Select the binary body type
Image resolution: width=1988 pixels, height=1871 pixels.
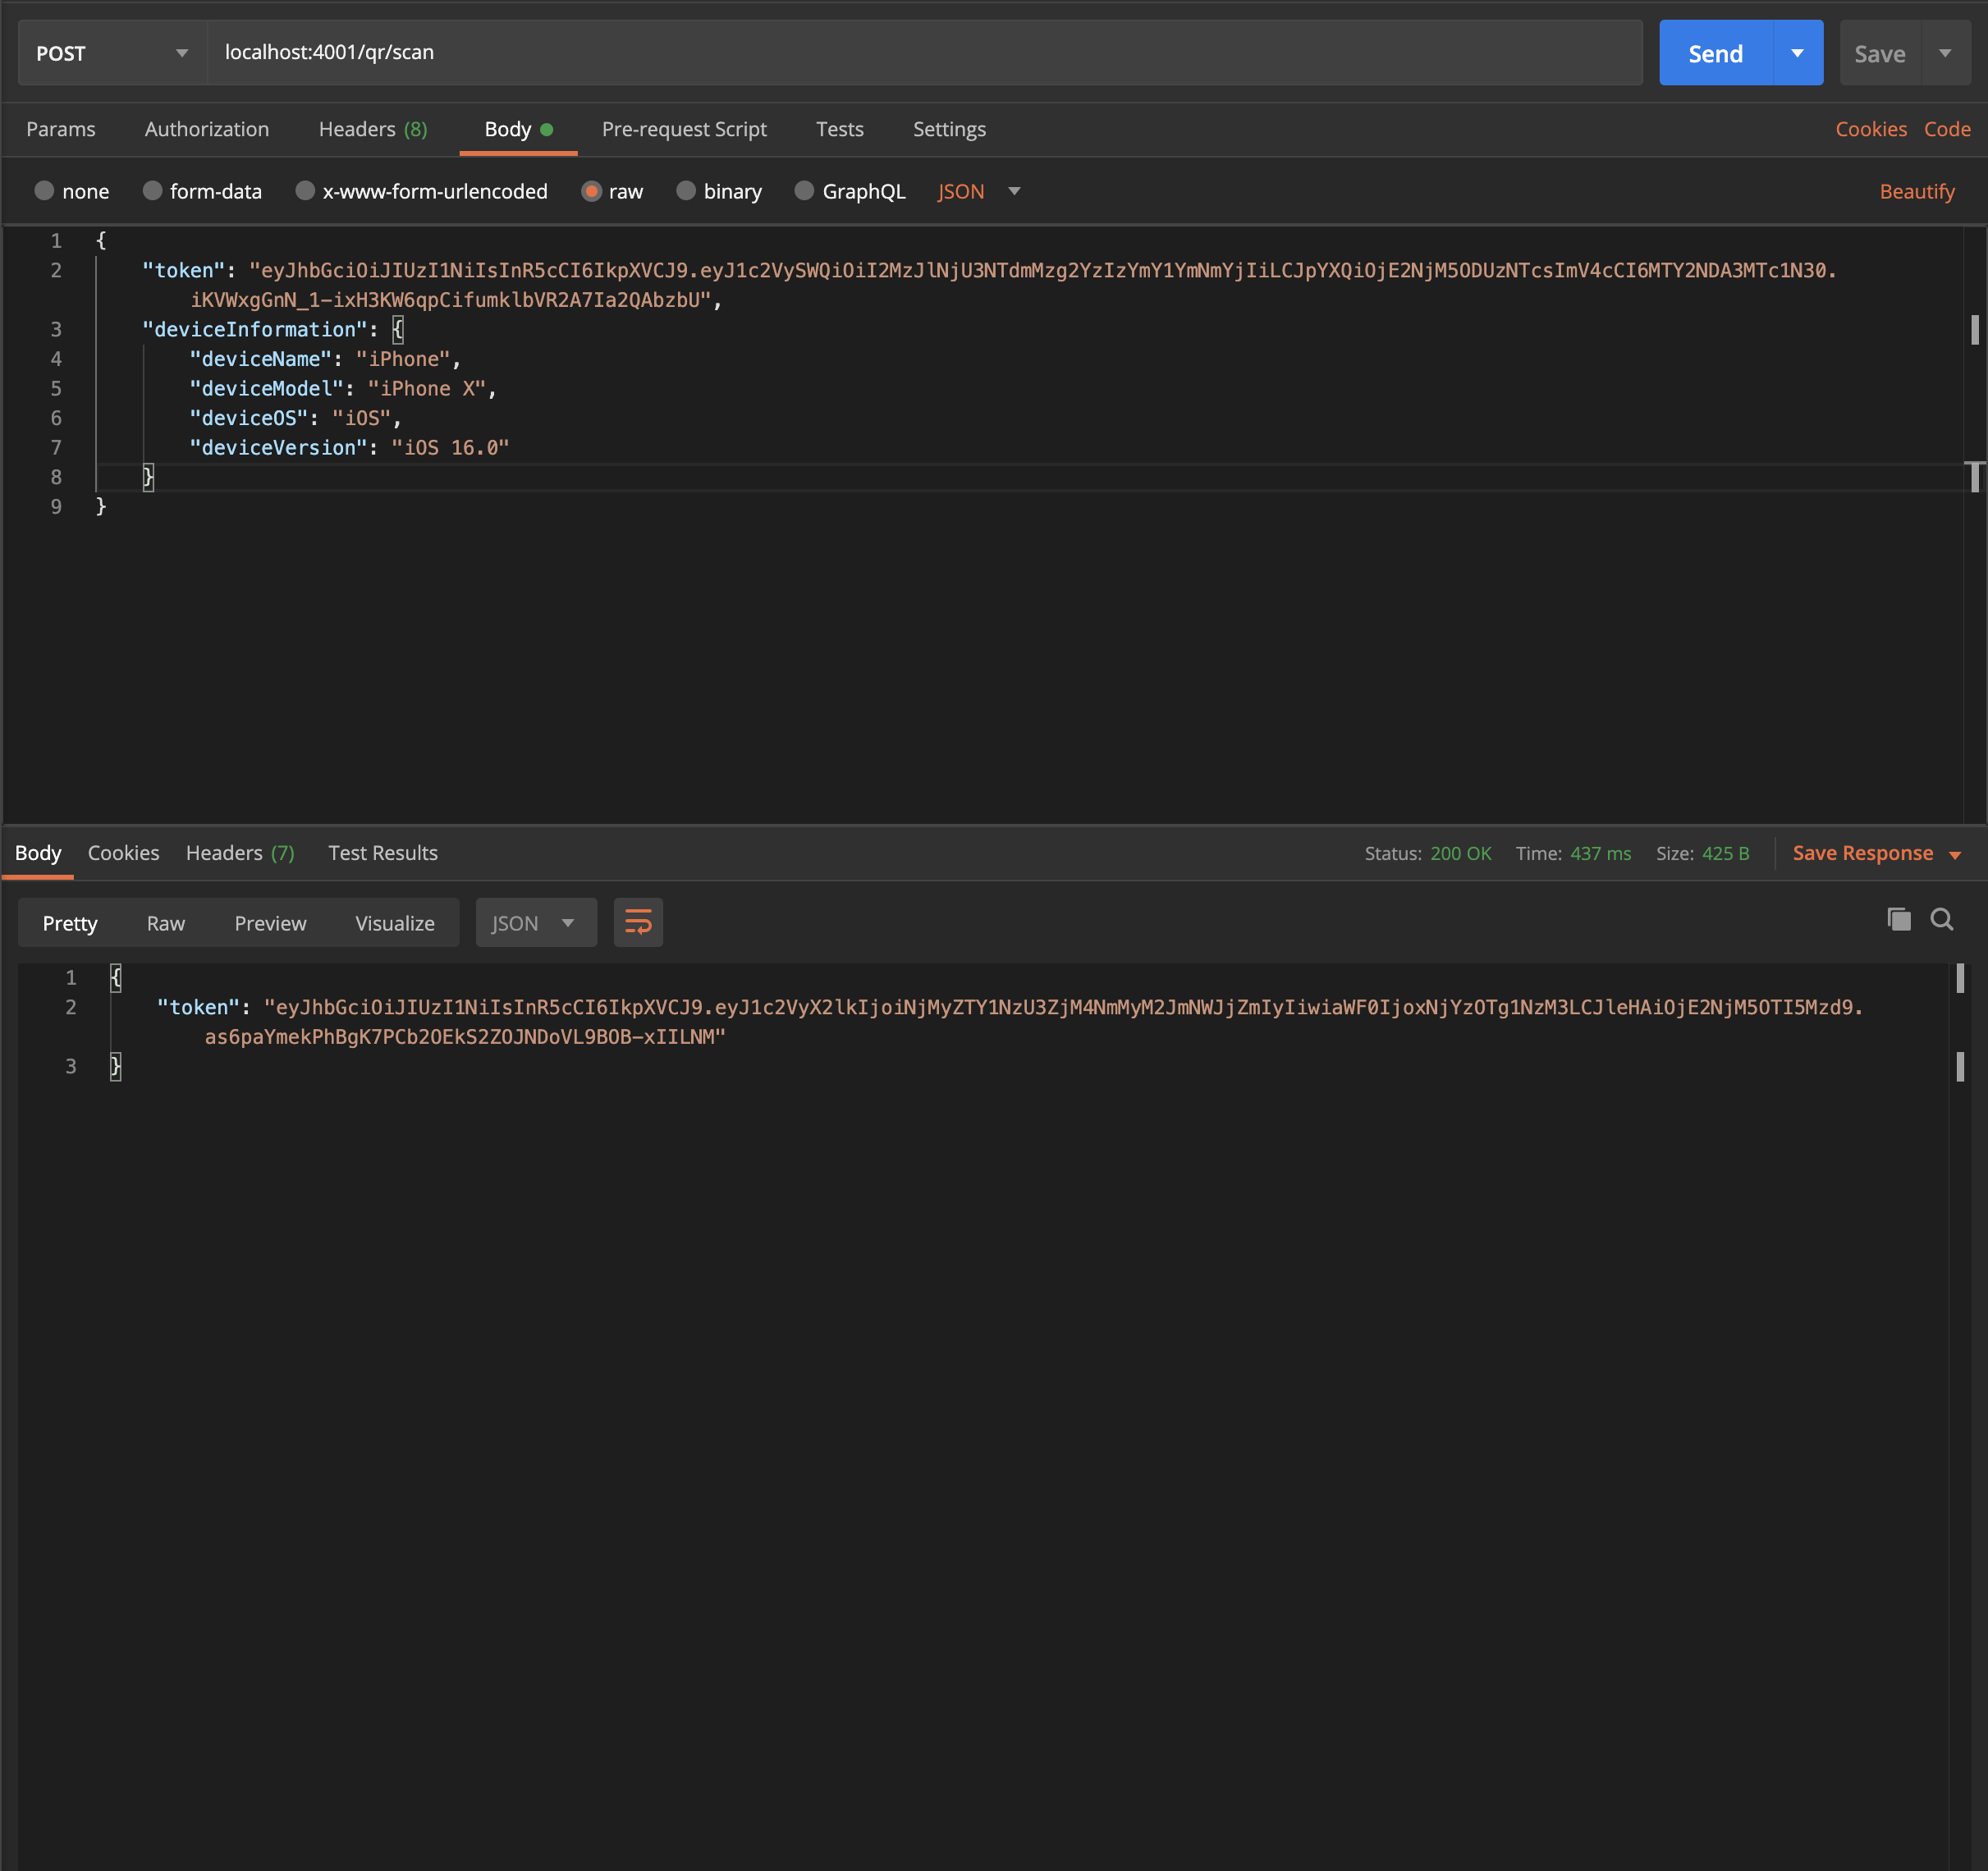pos(718,191)
